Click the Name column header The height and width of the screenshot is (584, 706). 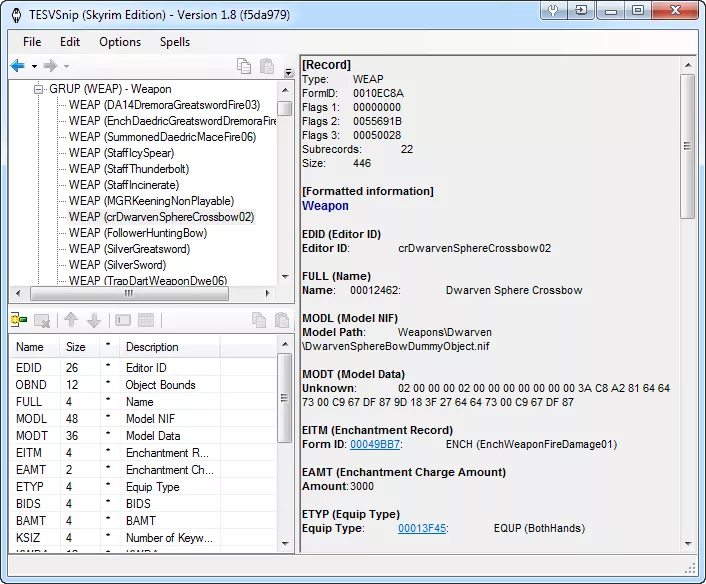[x=35, y=347]
